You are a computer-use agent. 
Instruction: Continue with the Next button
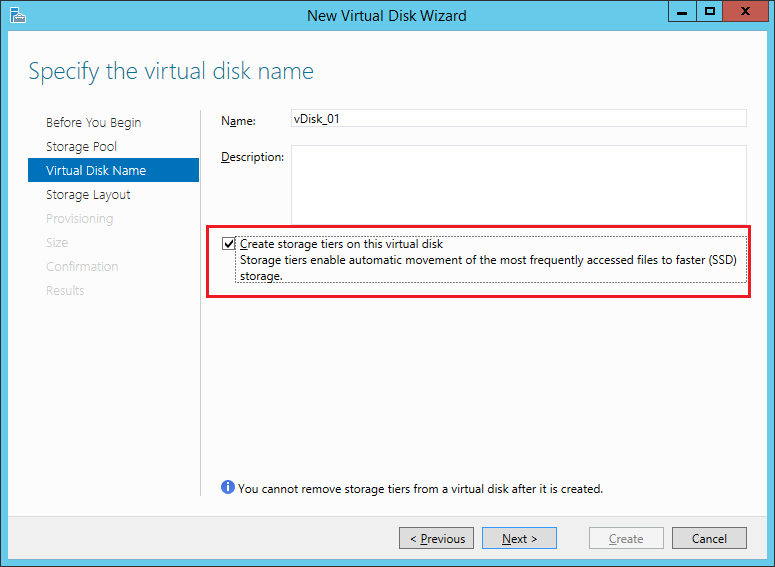coord(519,538)
